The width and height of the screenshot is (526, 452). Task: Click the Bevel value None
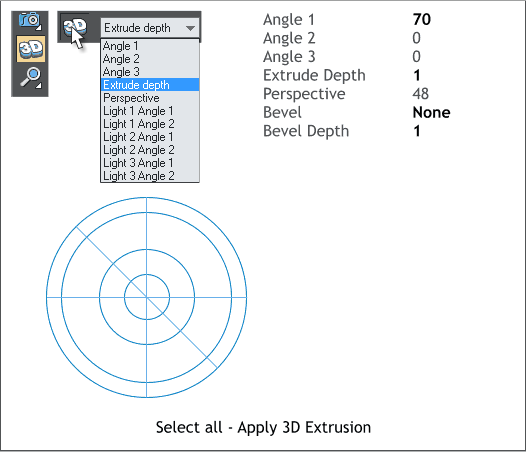[431, 112]
